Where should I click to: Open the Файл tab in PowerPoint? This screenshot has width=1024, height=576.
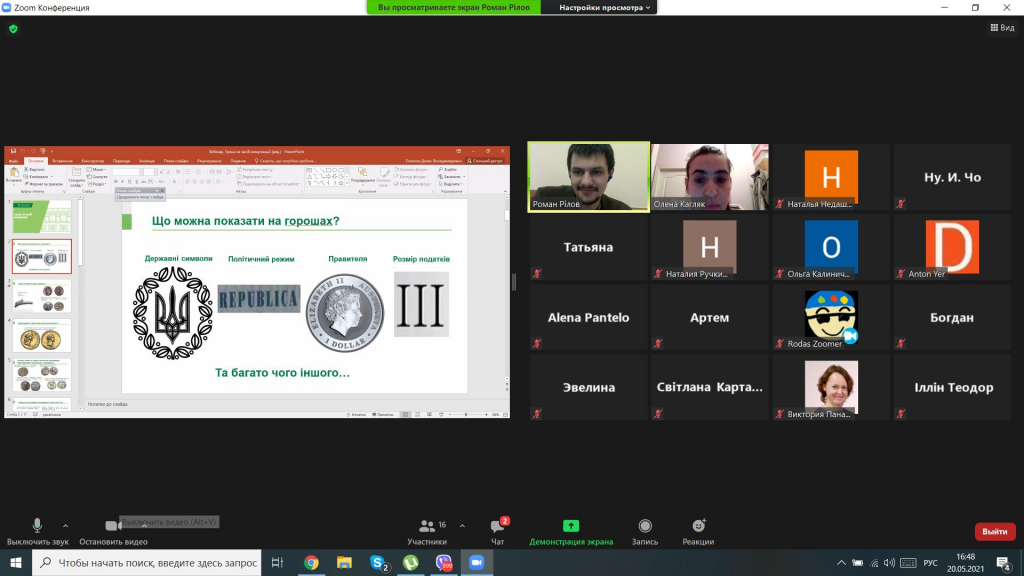pyautogui.click(x=14, y=161)
